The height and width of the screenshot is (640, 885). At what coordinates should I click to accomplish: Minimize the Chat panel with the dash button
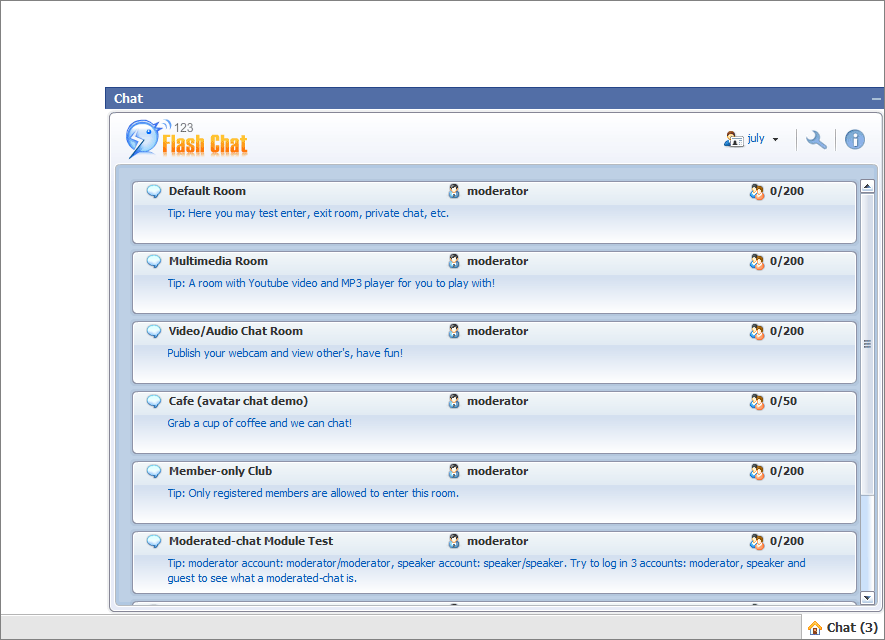click(876, 99)
